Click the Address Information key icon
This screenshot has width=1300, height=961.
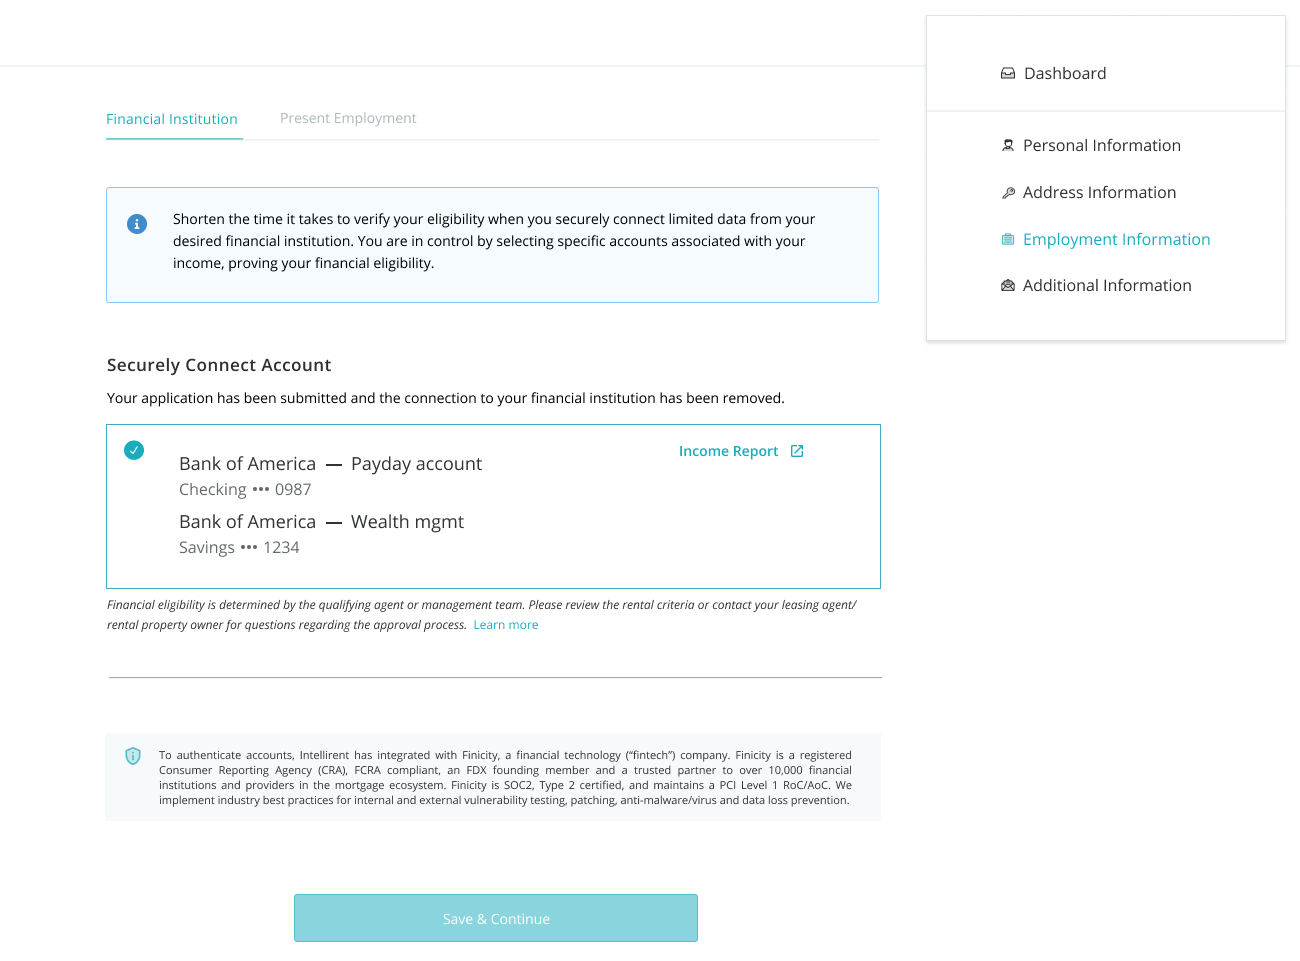pos(1008,193)
